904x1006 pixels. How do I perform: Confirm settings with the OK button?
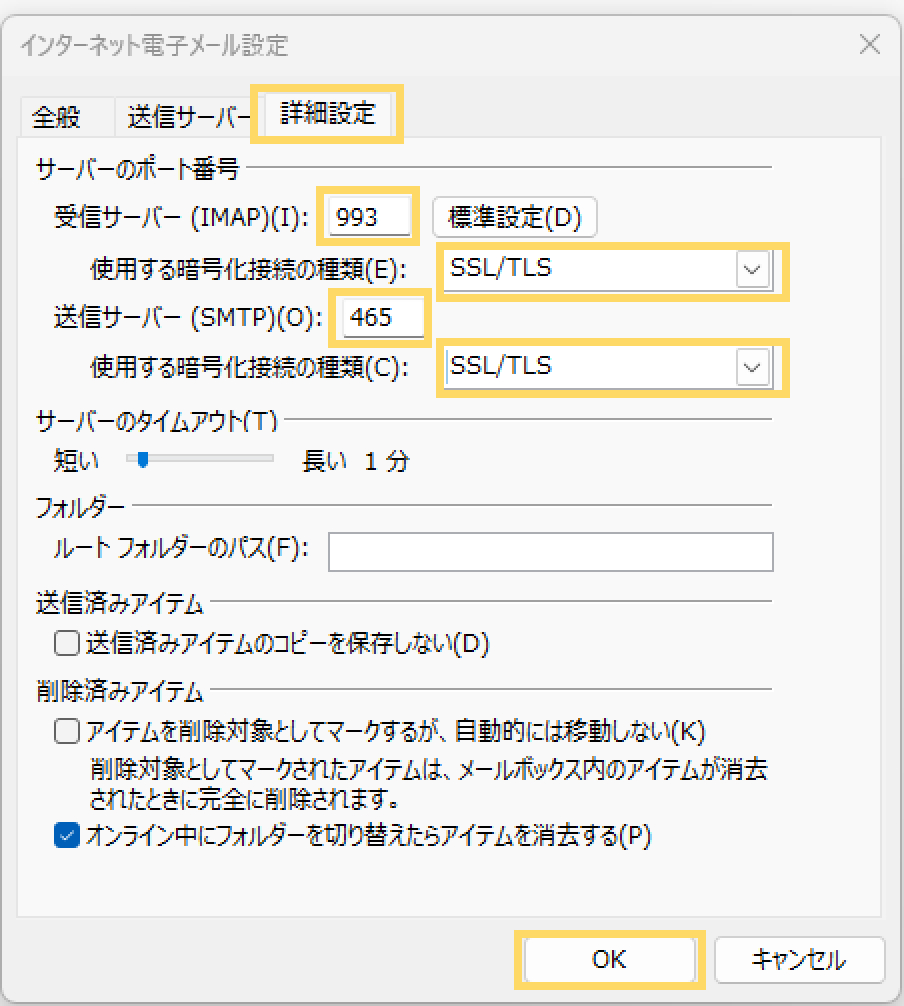coord(608,960)
